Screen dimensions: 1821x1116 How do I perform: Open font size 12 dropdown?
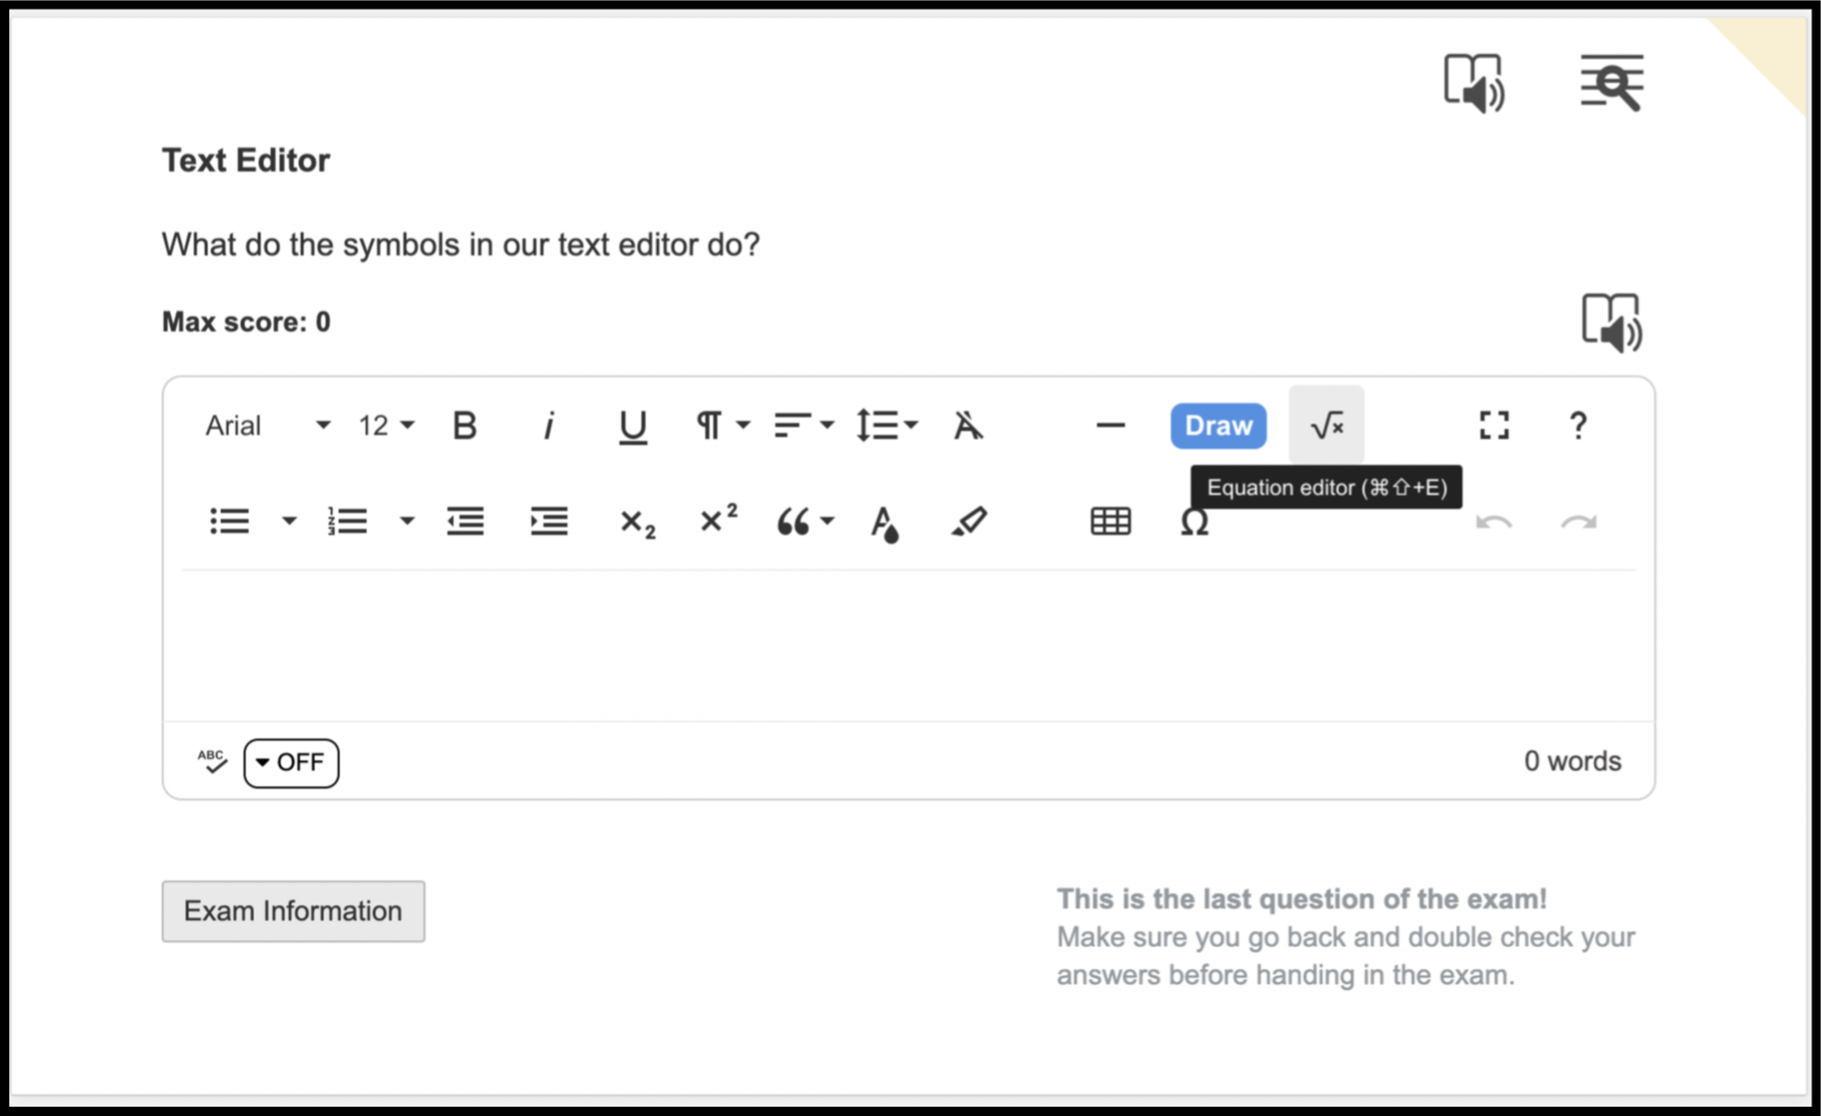(386, 426)
